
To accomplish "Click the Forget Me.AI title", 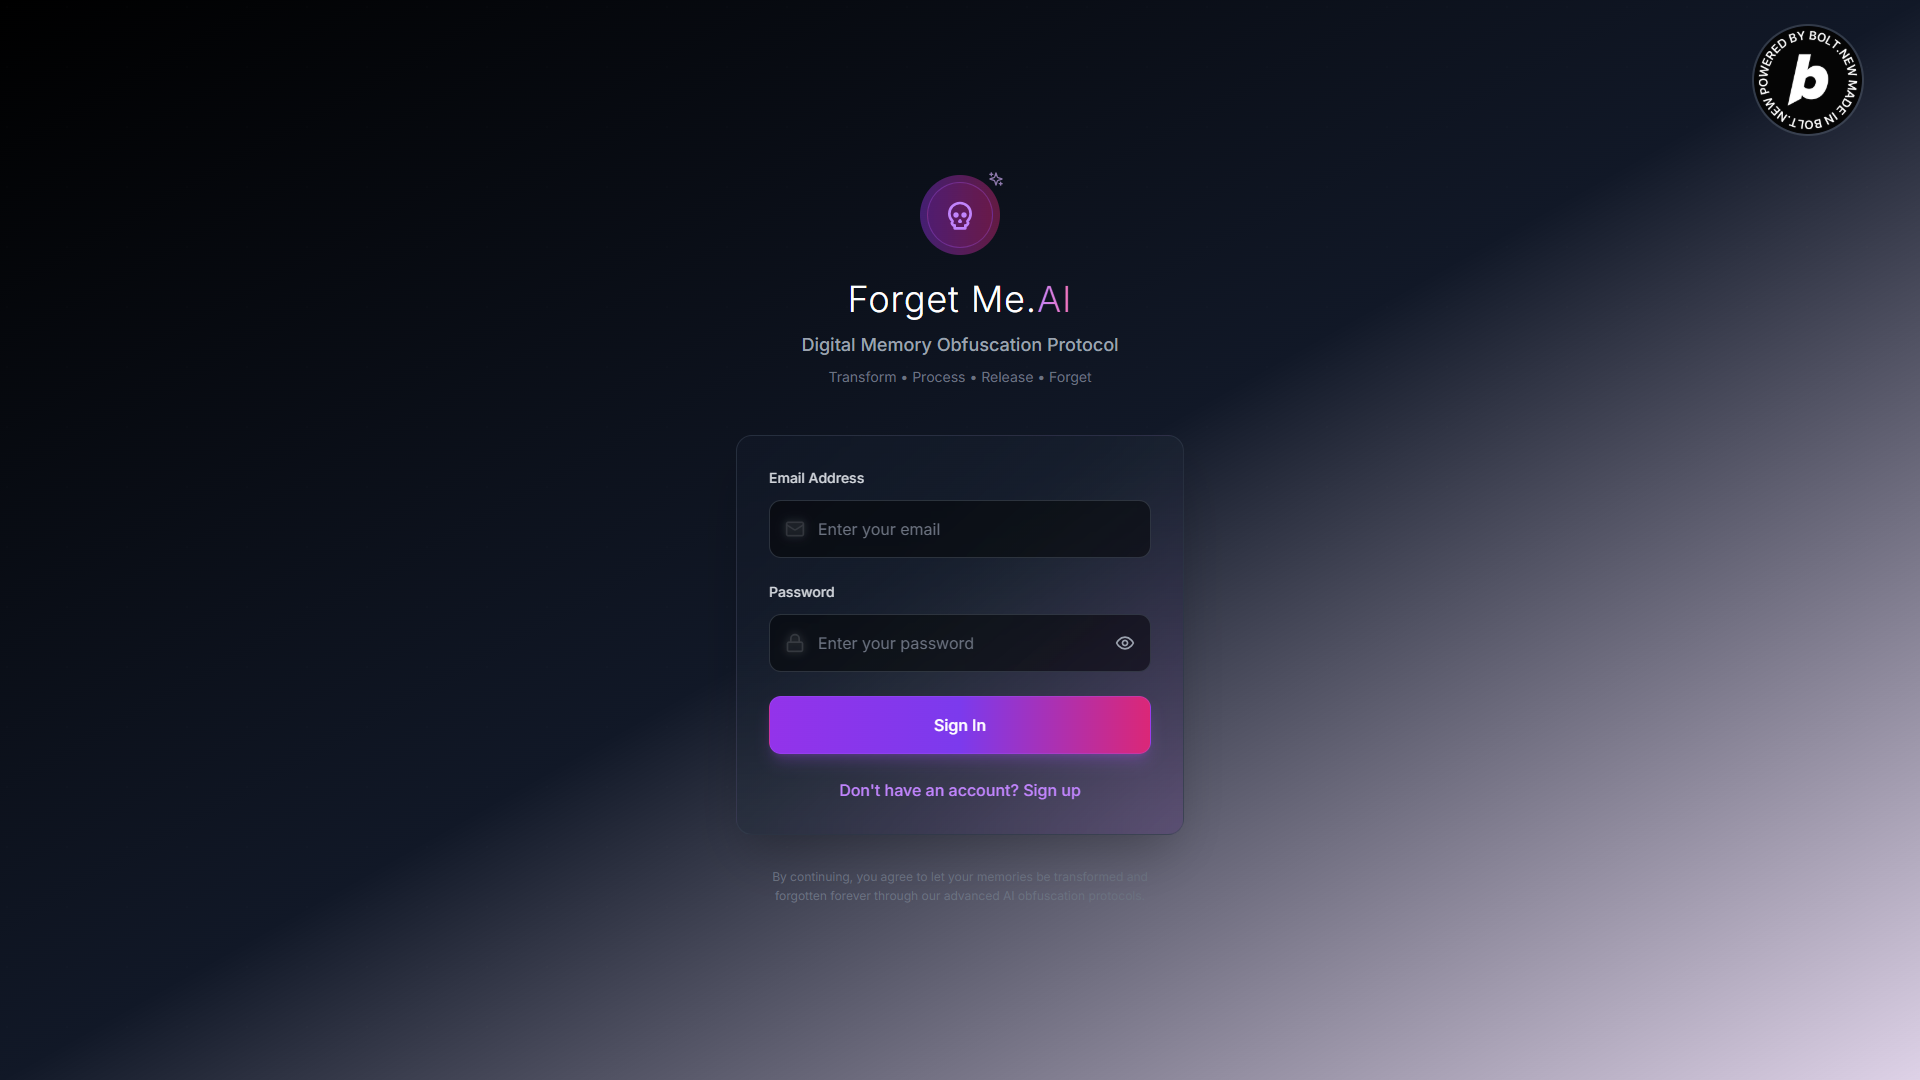I will tap(960, 300).
